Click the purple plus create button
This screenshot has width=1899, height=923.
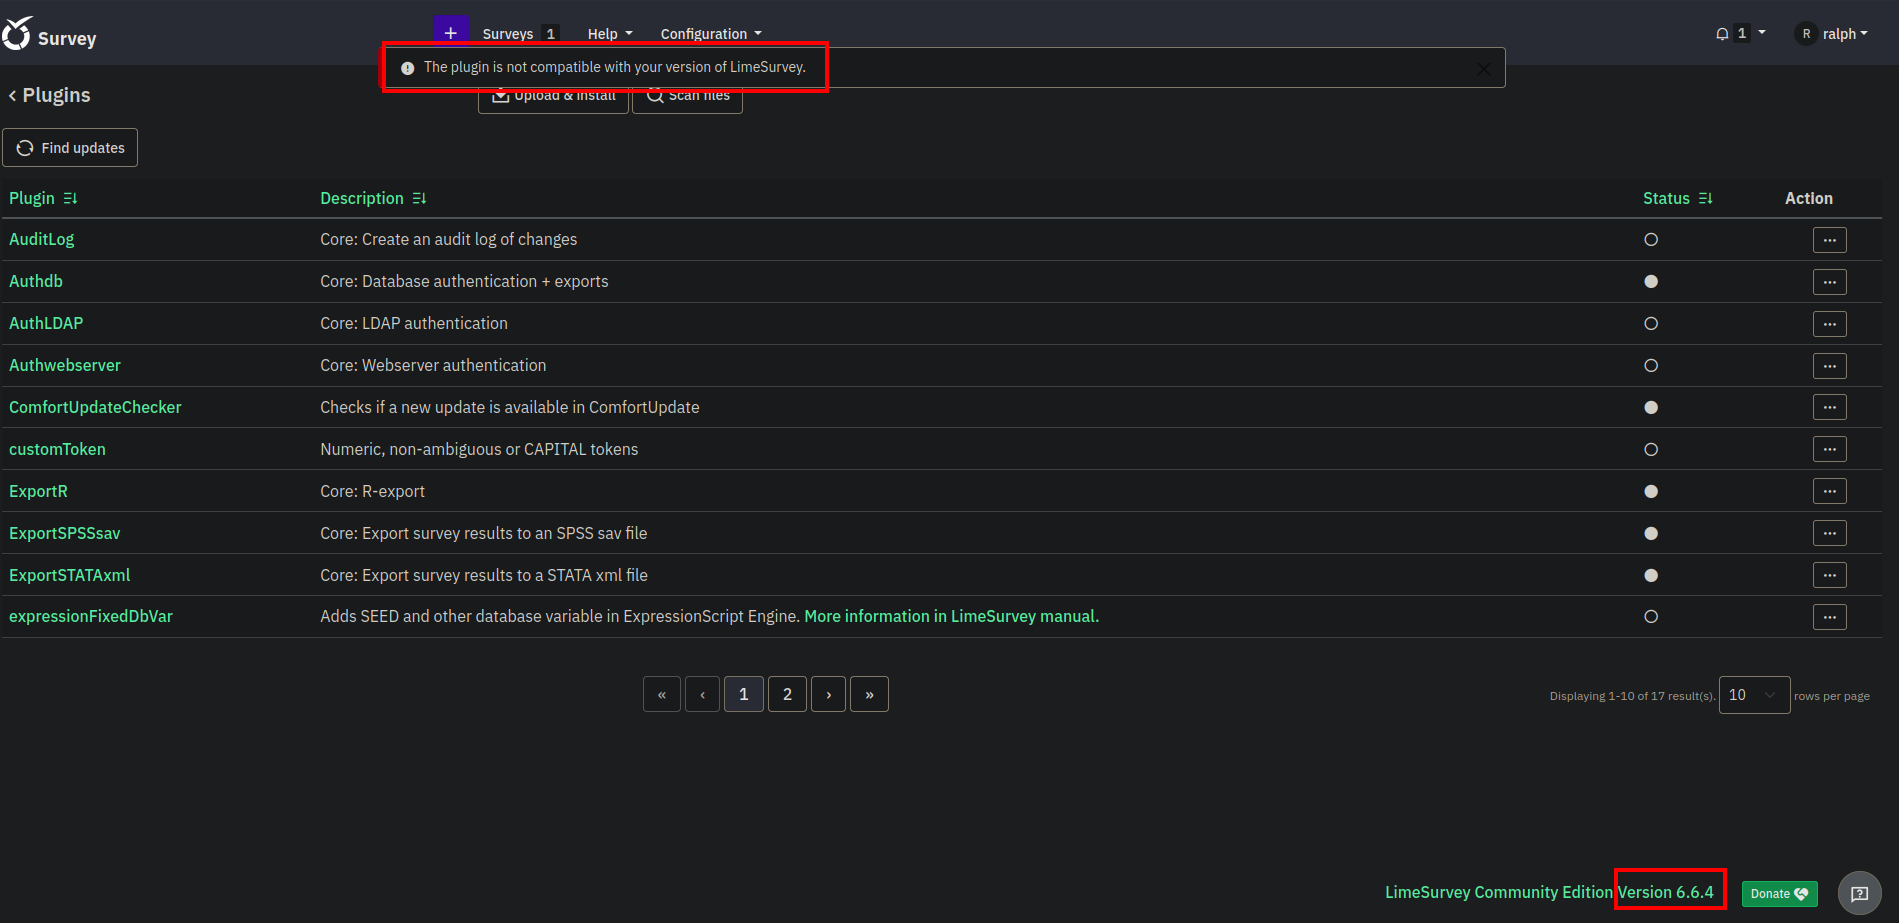[451, 31]
